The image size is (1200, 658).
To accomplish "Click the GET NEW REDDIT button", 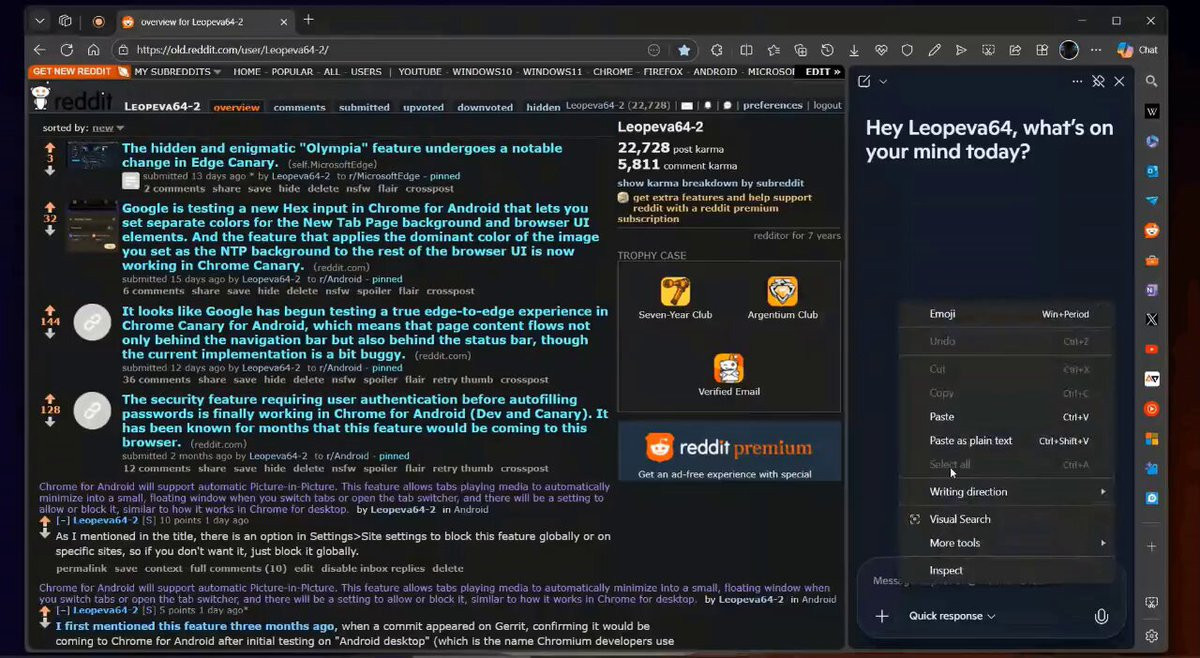I will pos(80,72).
